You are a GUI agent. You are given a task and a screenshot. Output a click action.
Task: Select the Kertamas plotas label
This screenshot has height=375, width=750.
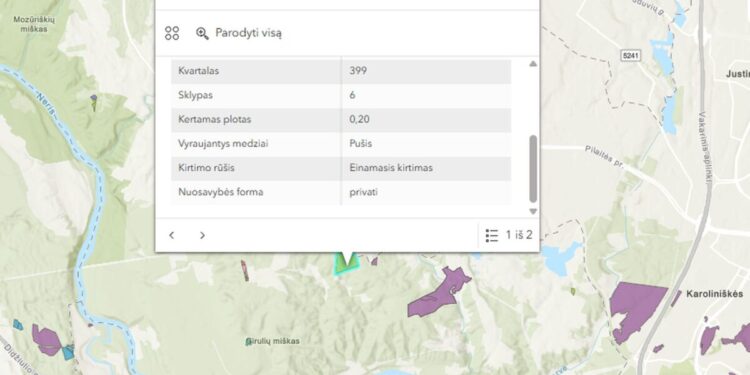click(214, 120)
